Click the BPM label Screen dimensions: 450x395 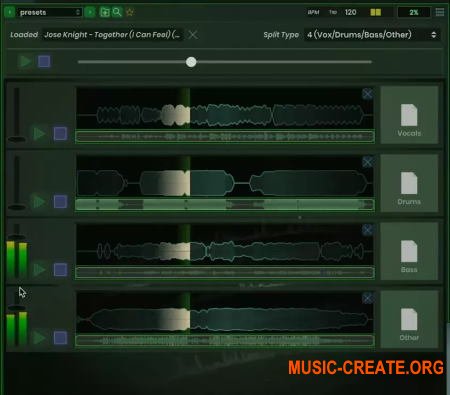point(313,12)
